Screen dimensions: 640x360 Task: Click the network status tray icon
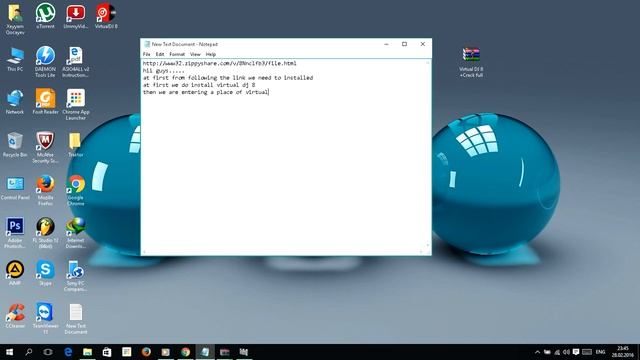point(557,352)
